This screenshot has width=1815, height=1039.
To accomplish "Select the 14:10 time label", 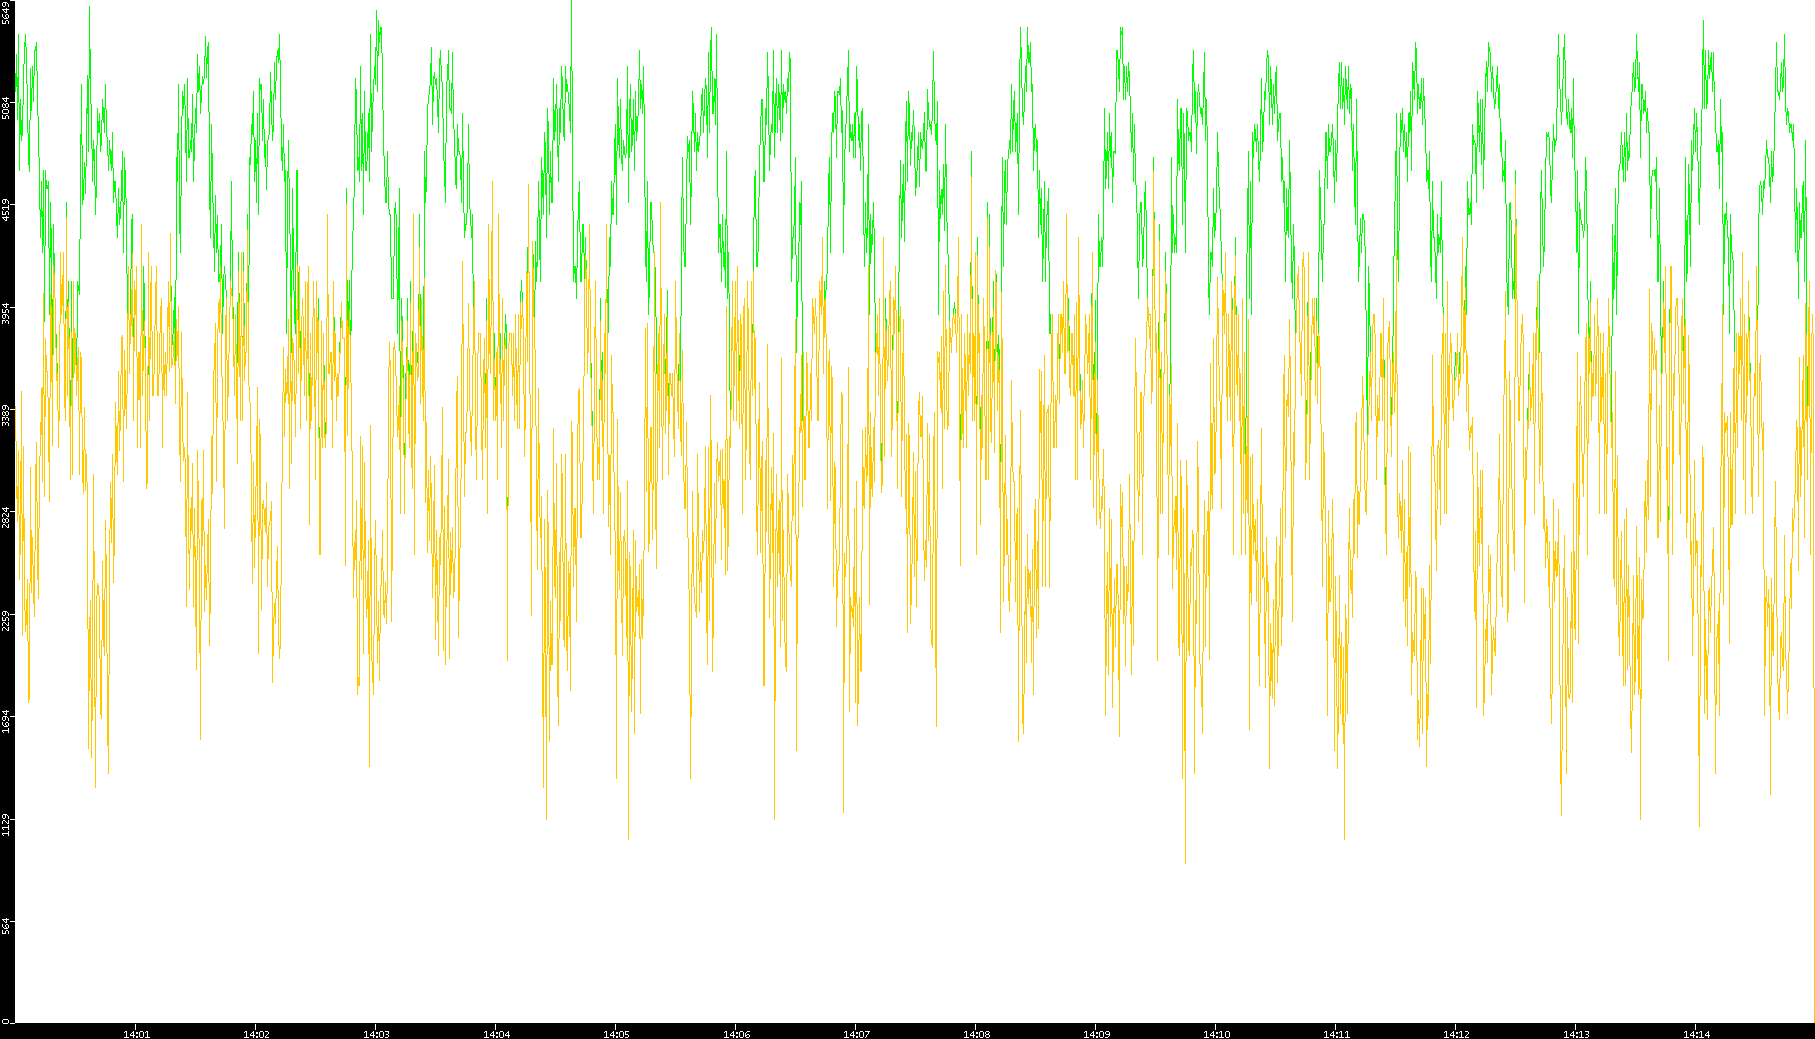I will click(x=1216, y=1034).
